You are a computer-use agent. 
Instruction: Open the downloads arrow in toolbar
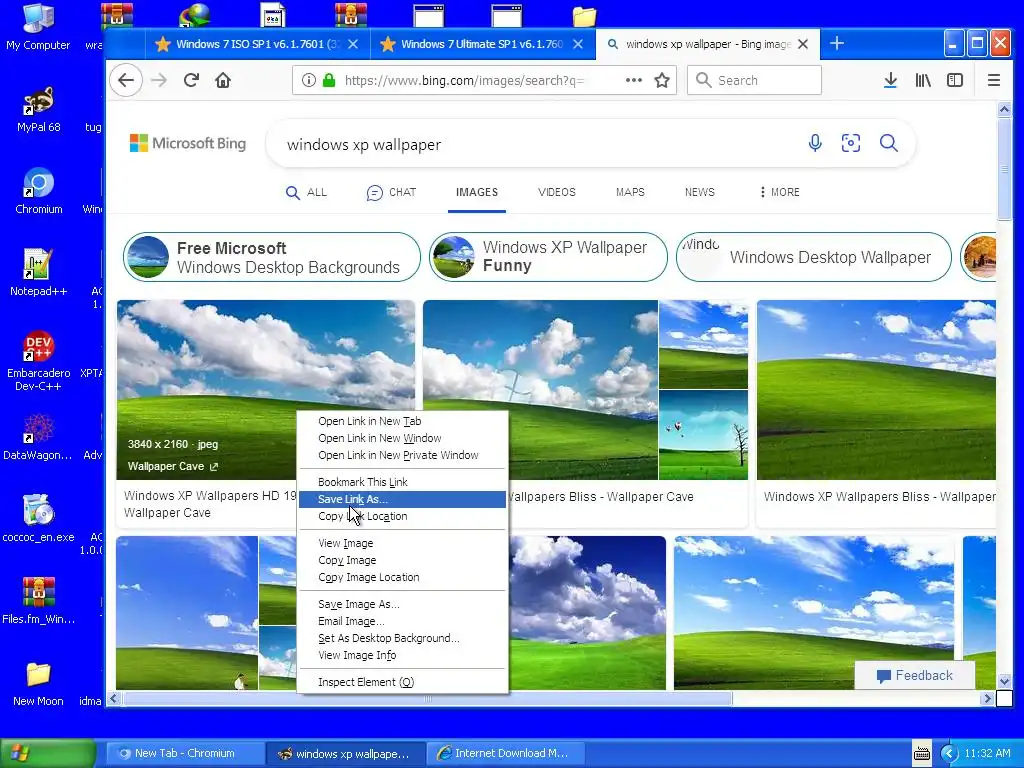pyautogui.click(x=890, y=80)
